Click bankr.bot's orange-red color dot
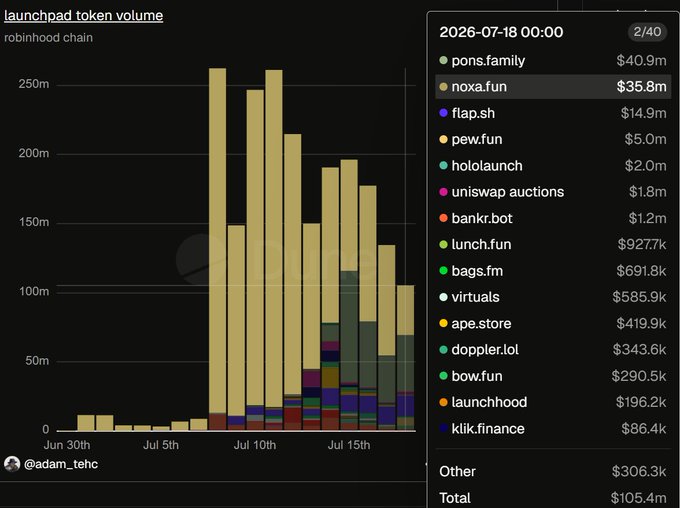Image resolution: width=680 pixels, height=508 pixels. click(x=443, y=218)
